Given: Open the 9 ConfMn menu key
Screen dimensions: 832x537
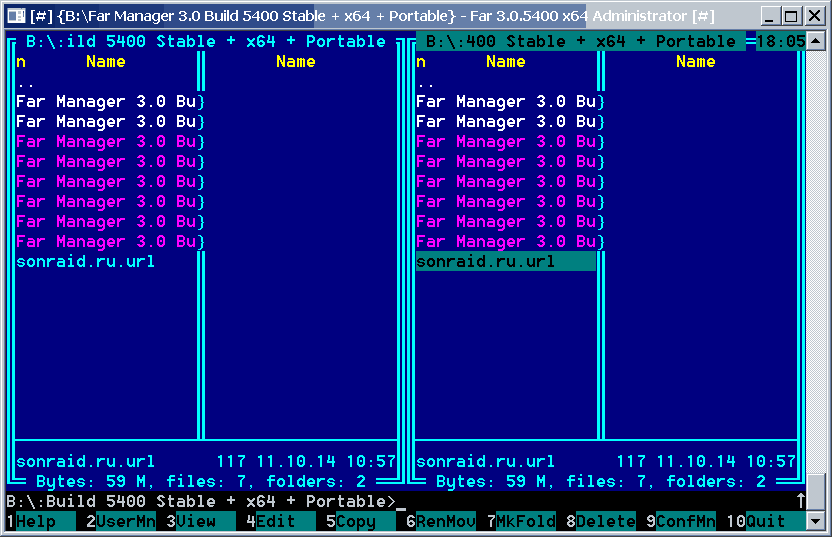Looking at the screenshot, I should point(681,522).
